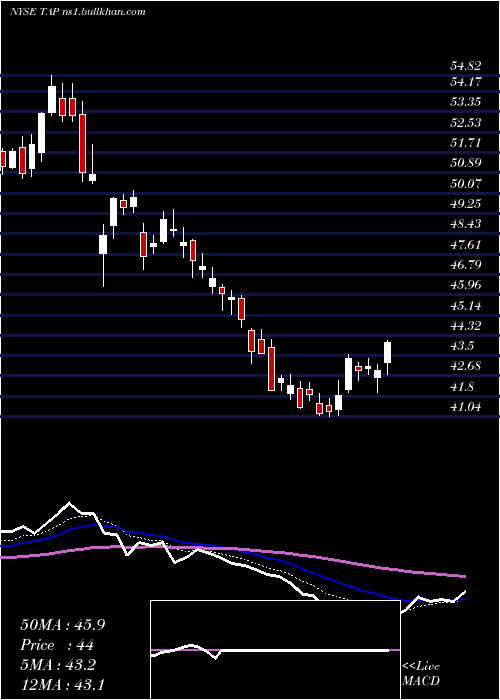Click the 52.53 price label
The height and width of the screenshot is (700, 500).
(x=465, y=122)
